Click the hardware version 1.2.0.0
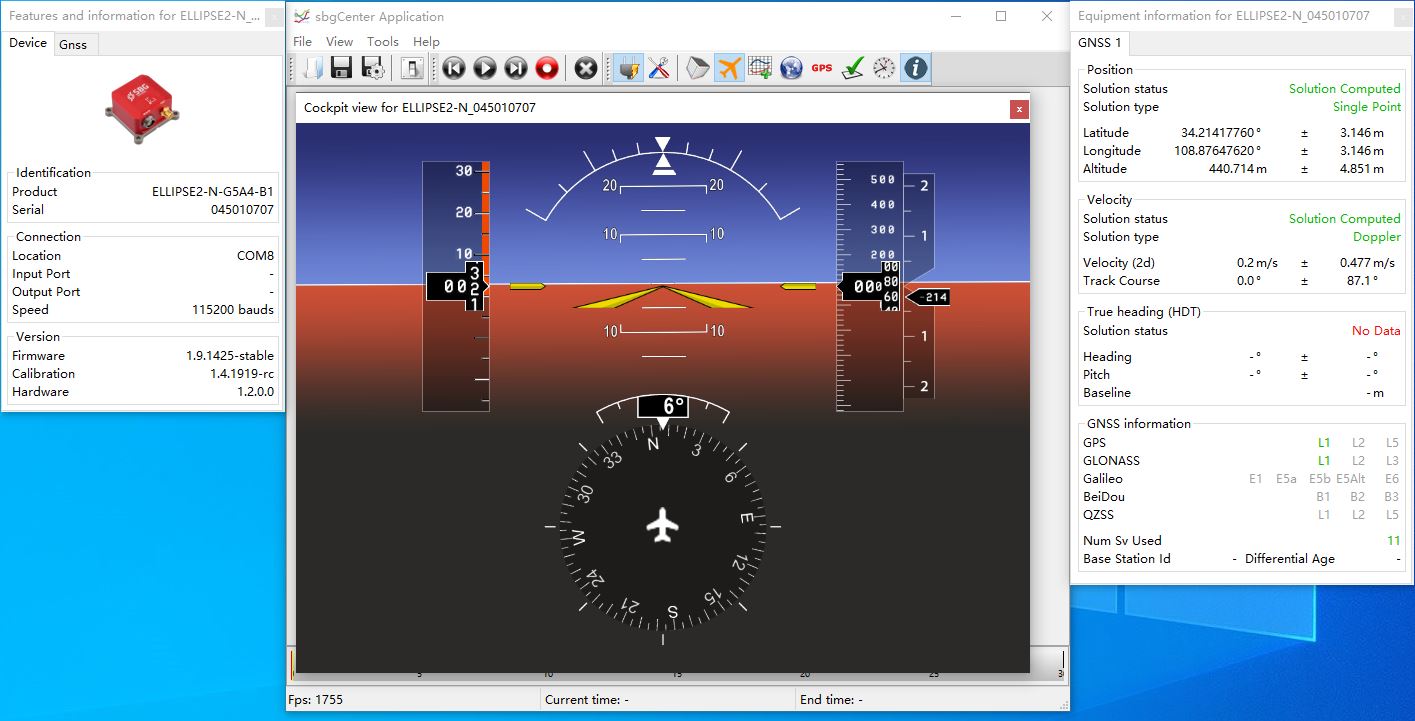This screenshot has height=721, width=1415. point(255,392)
